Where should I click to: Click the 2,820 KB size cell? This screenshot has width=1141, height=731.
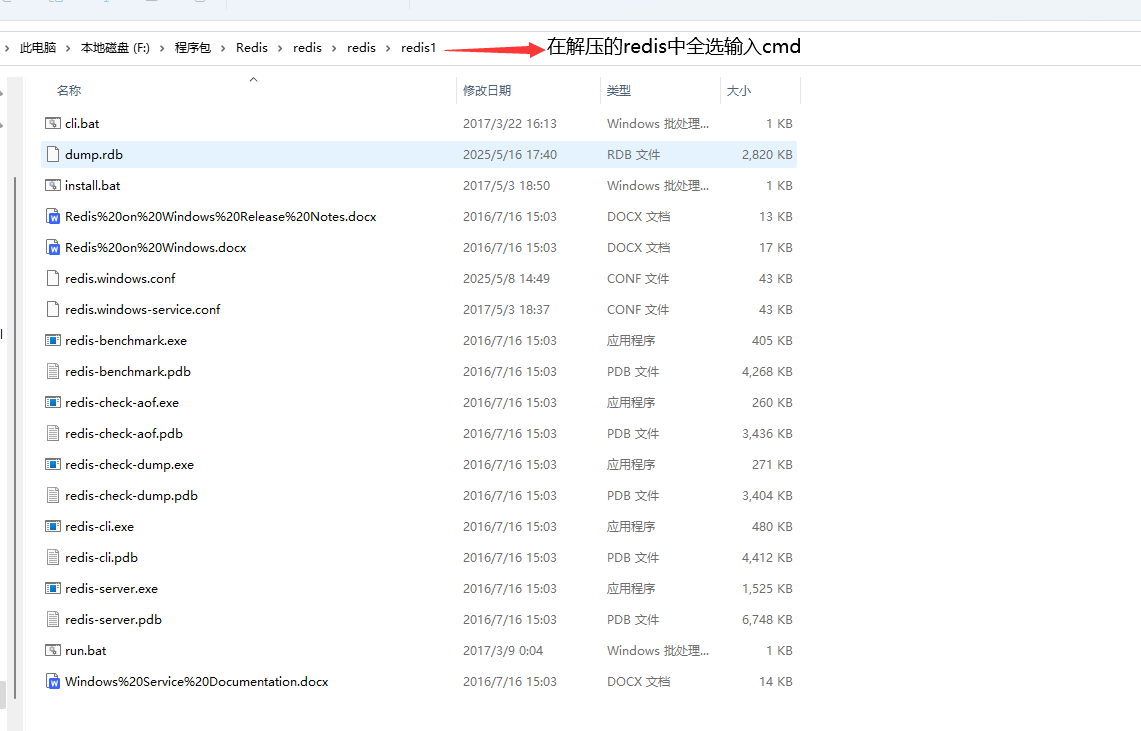click(767, 154)
